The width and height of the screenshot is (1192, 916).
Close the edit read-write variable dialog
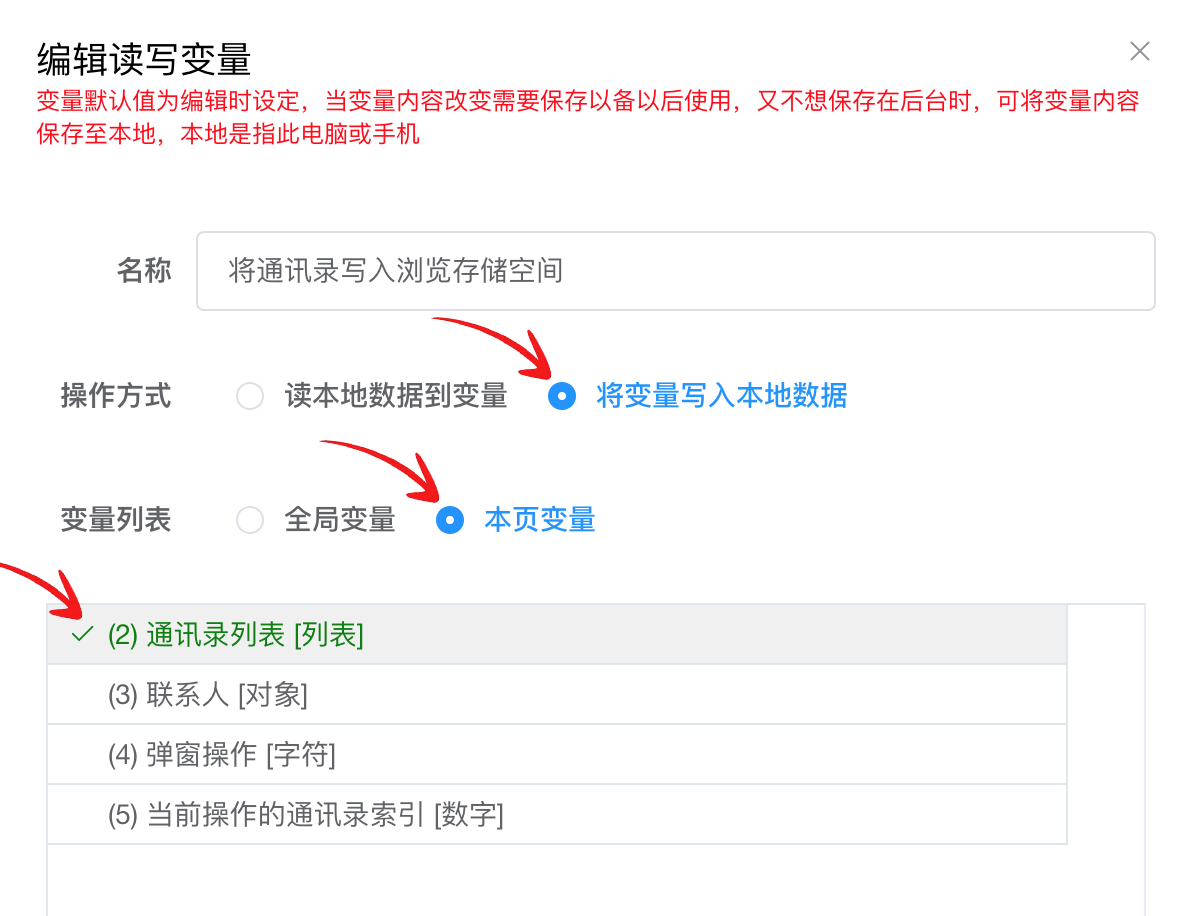tap(1140, 51)
